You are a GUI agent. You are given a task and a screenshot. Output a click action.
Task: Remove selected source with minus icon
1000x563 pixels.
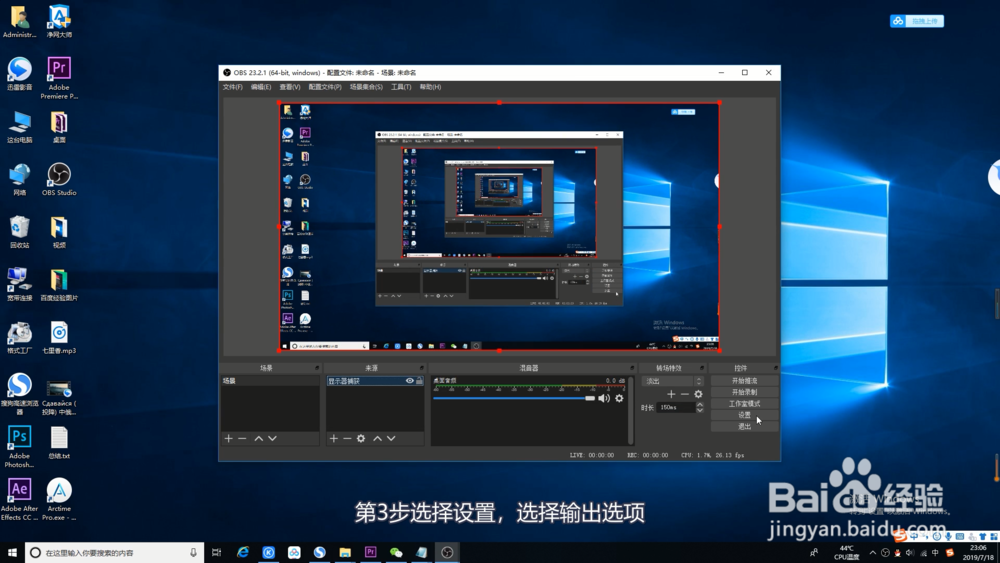[347, 439]
